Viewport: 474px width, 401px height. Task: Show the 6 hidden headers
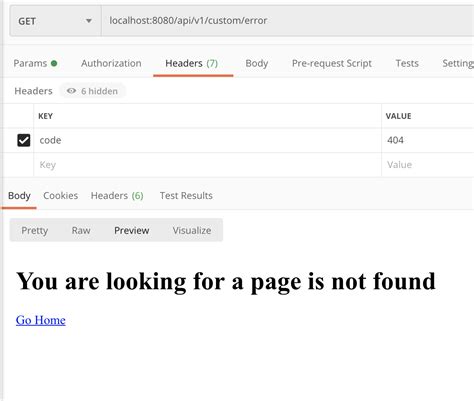93,91
